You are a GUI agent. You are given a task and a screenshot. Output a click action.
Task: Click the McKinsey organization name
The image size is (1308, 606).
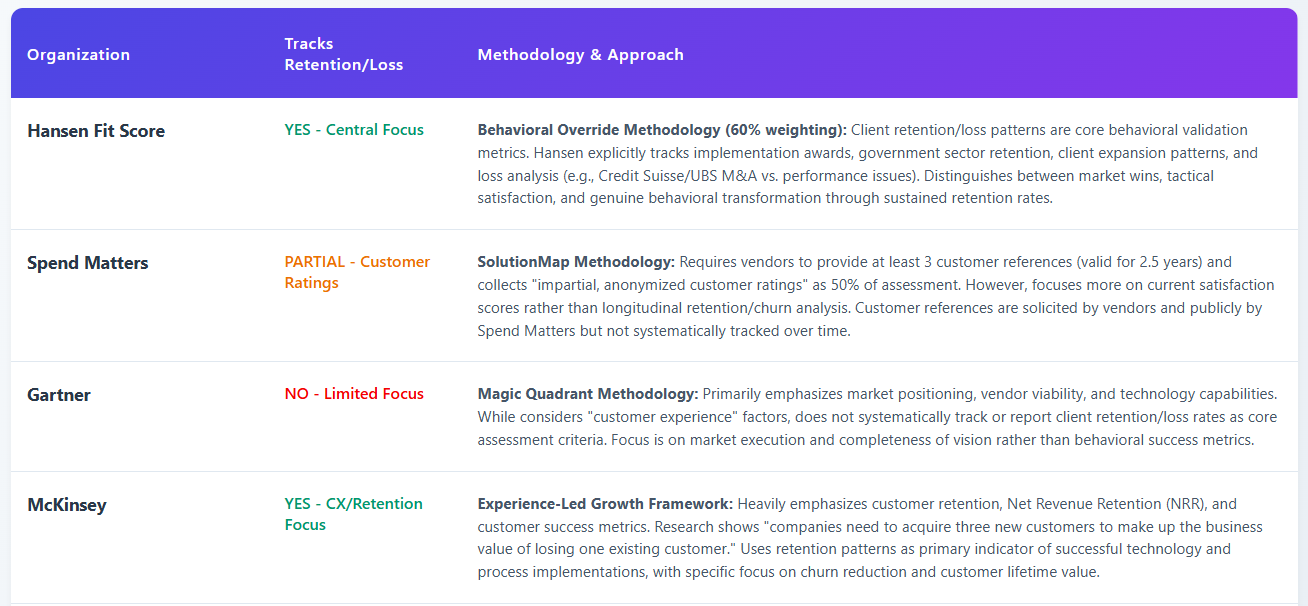(x=66, y=505)
